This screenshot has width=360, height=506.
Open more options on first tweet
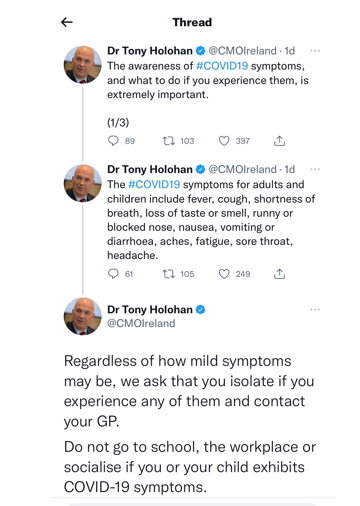[x=315, y=51]
